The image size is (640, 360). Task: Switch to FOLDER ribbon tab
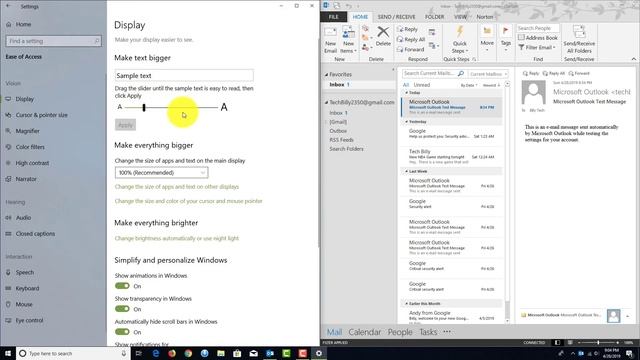[x=434, y=17]
